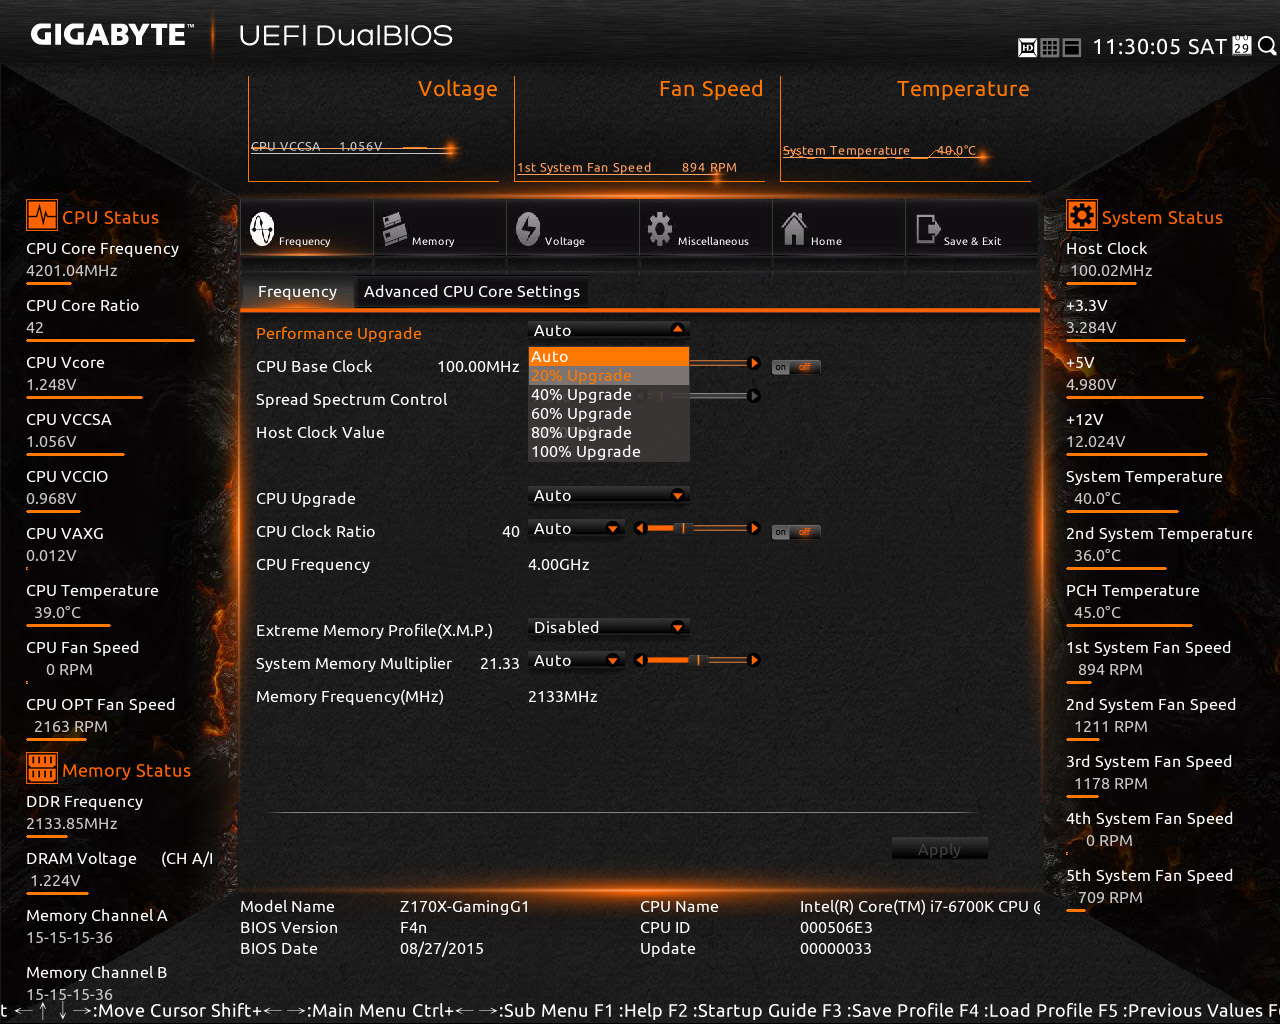Choose 100% Upgrade option
Viewport: 1280px width, 1024px height.
609,452
